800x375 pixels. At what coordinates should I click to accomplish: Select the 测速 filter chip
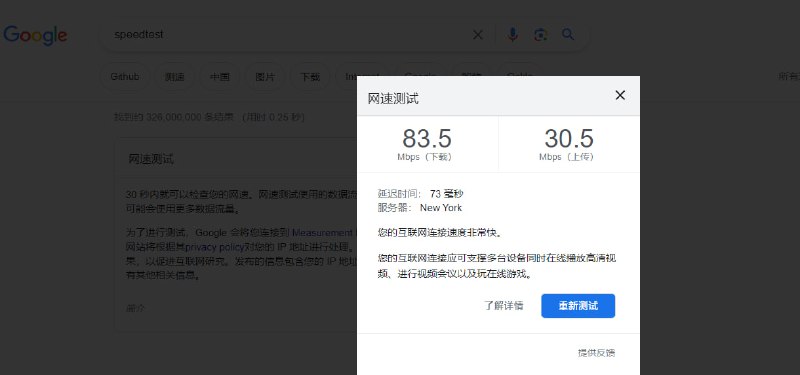pyautogui.click(x=174, y=77)
